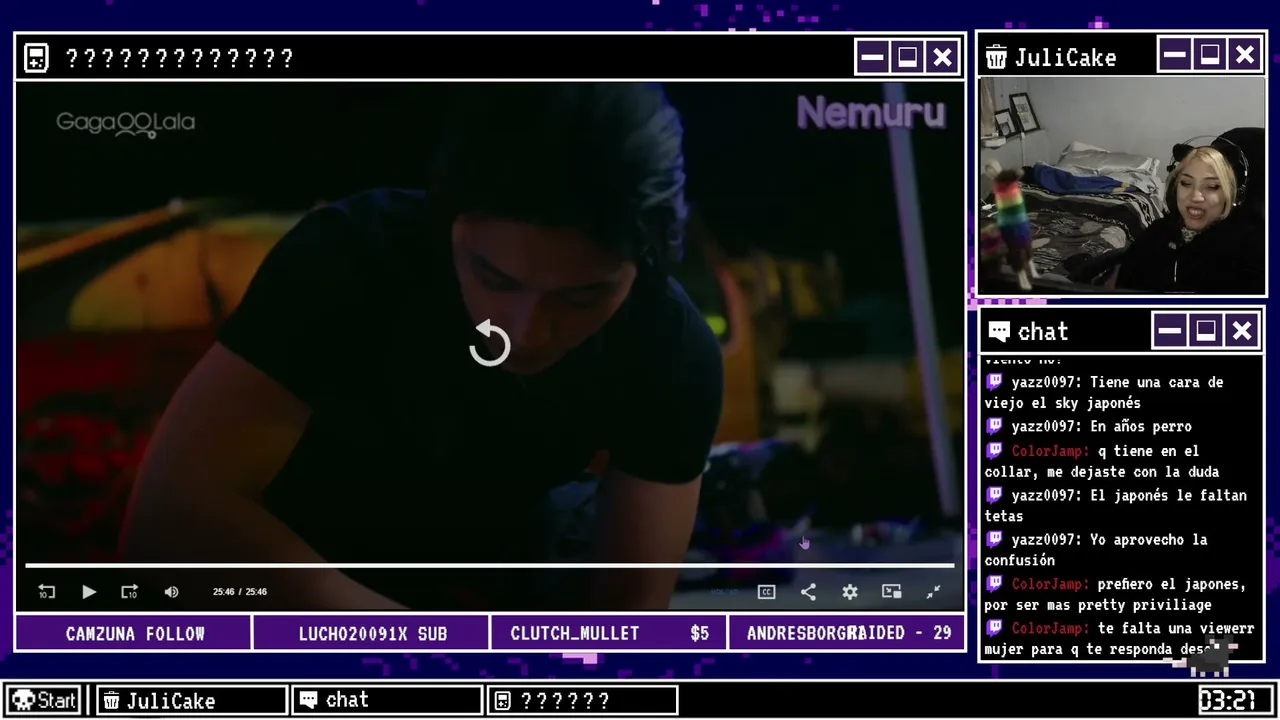Screen dimensions: 1280x720
Task: Click the Twitch badge beside 'En años perro'
Action: 994,426
